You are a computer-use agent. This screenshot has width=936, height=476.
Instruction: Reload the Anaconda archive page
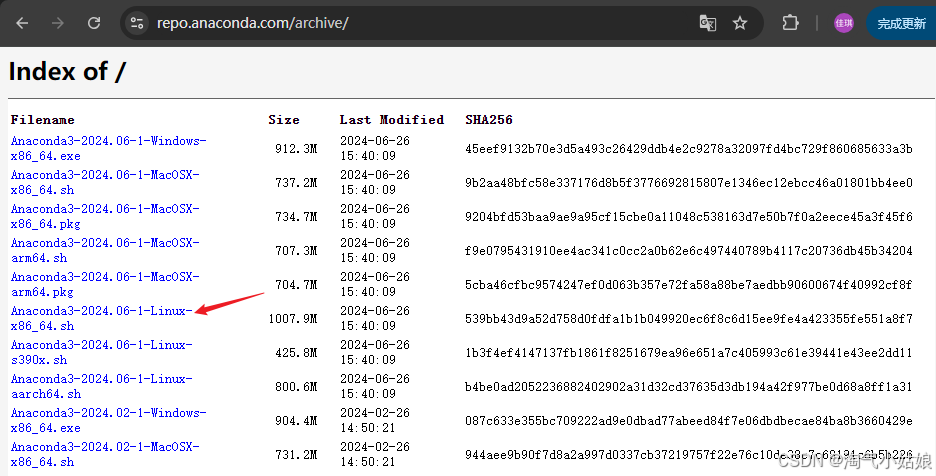coord(94,23)
